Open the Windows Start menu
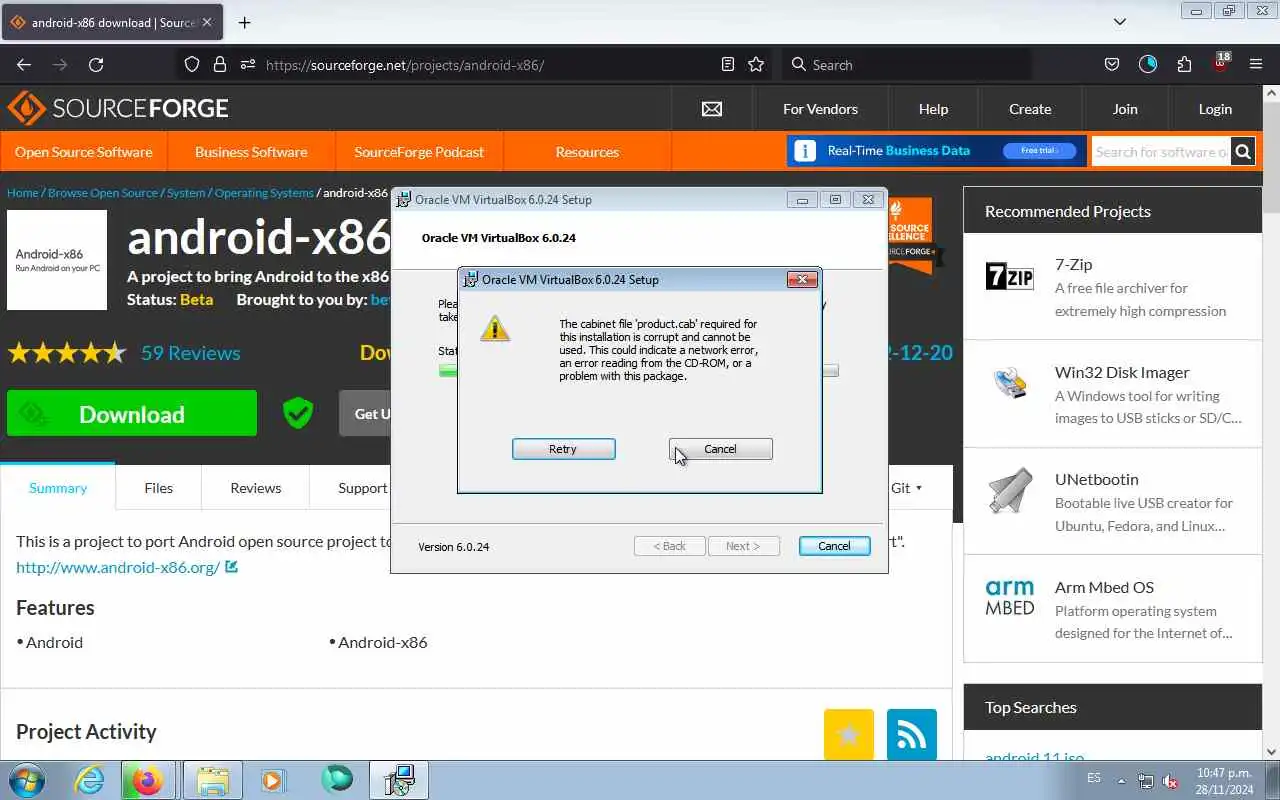Screen dimensions: 1280x800 pos(26,779)
